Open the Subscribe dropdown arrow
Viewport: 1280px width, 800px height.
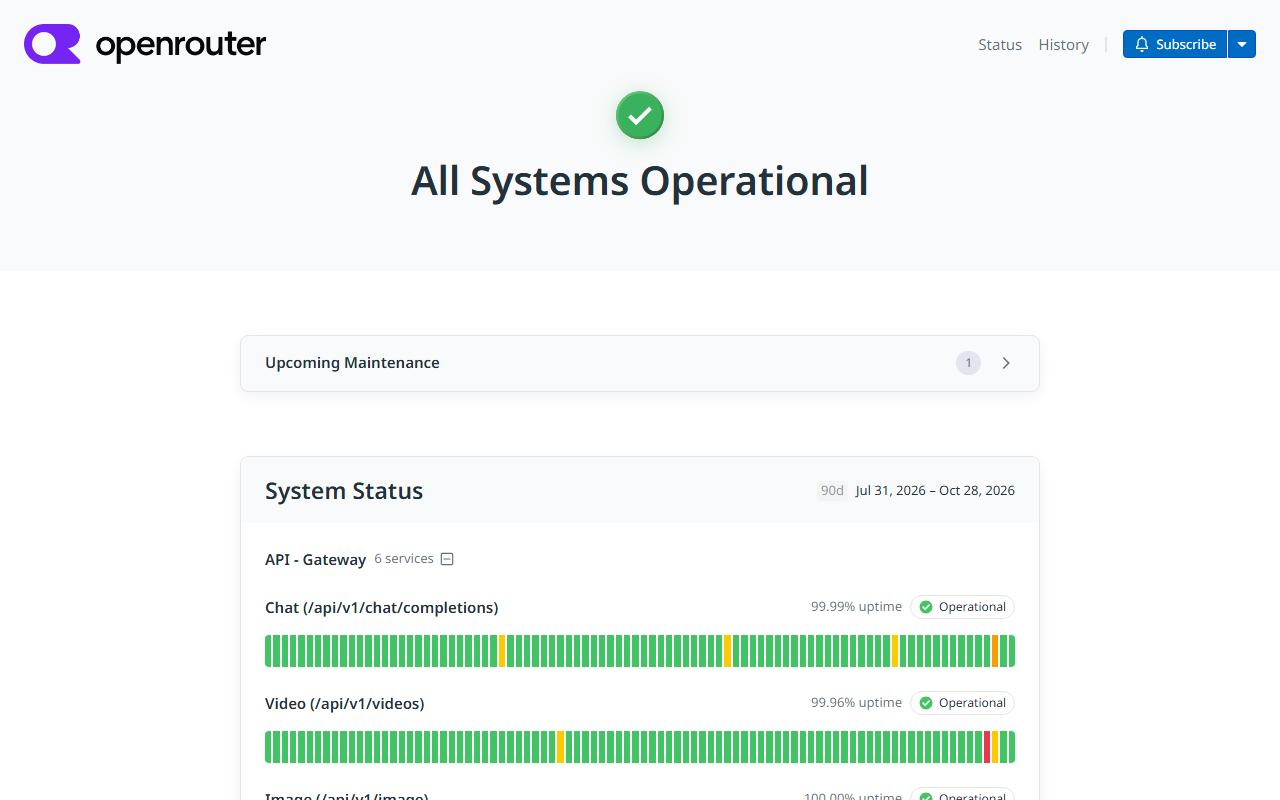pos(1242,44)
